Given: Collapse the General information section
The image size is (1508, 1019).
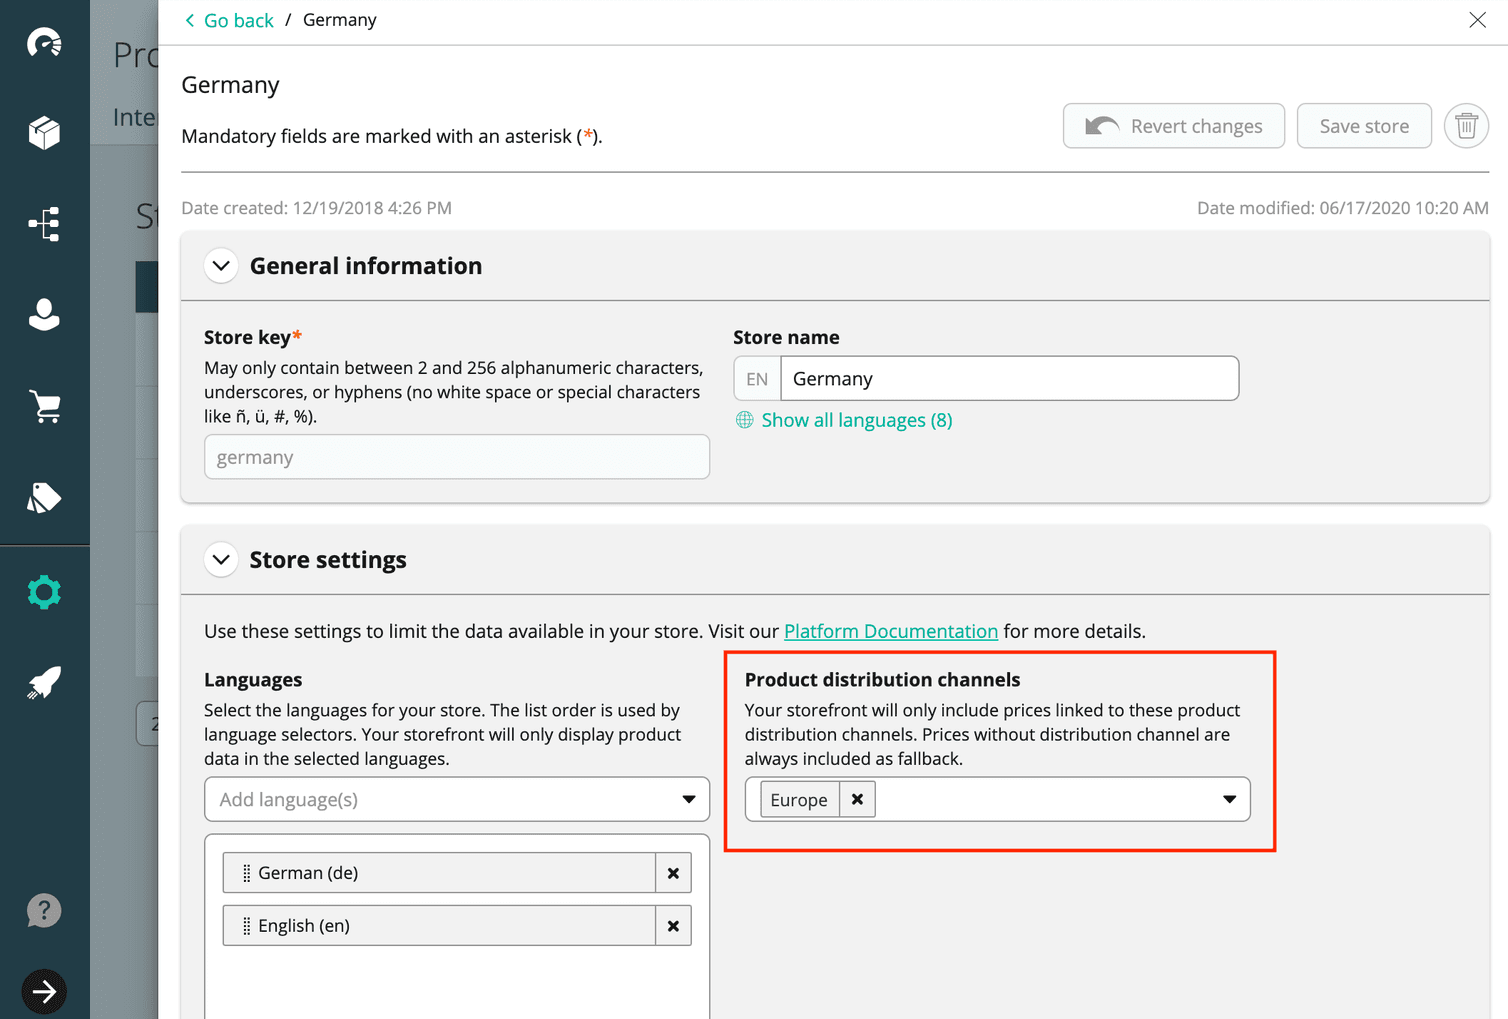Looking at the screenshot, I should point(221,265).
